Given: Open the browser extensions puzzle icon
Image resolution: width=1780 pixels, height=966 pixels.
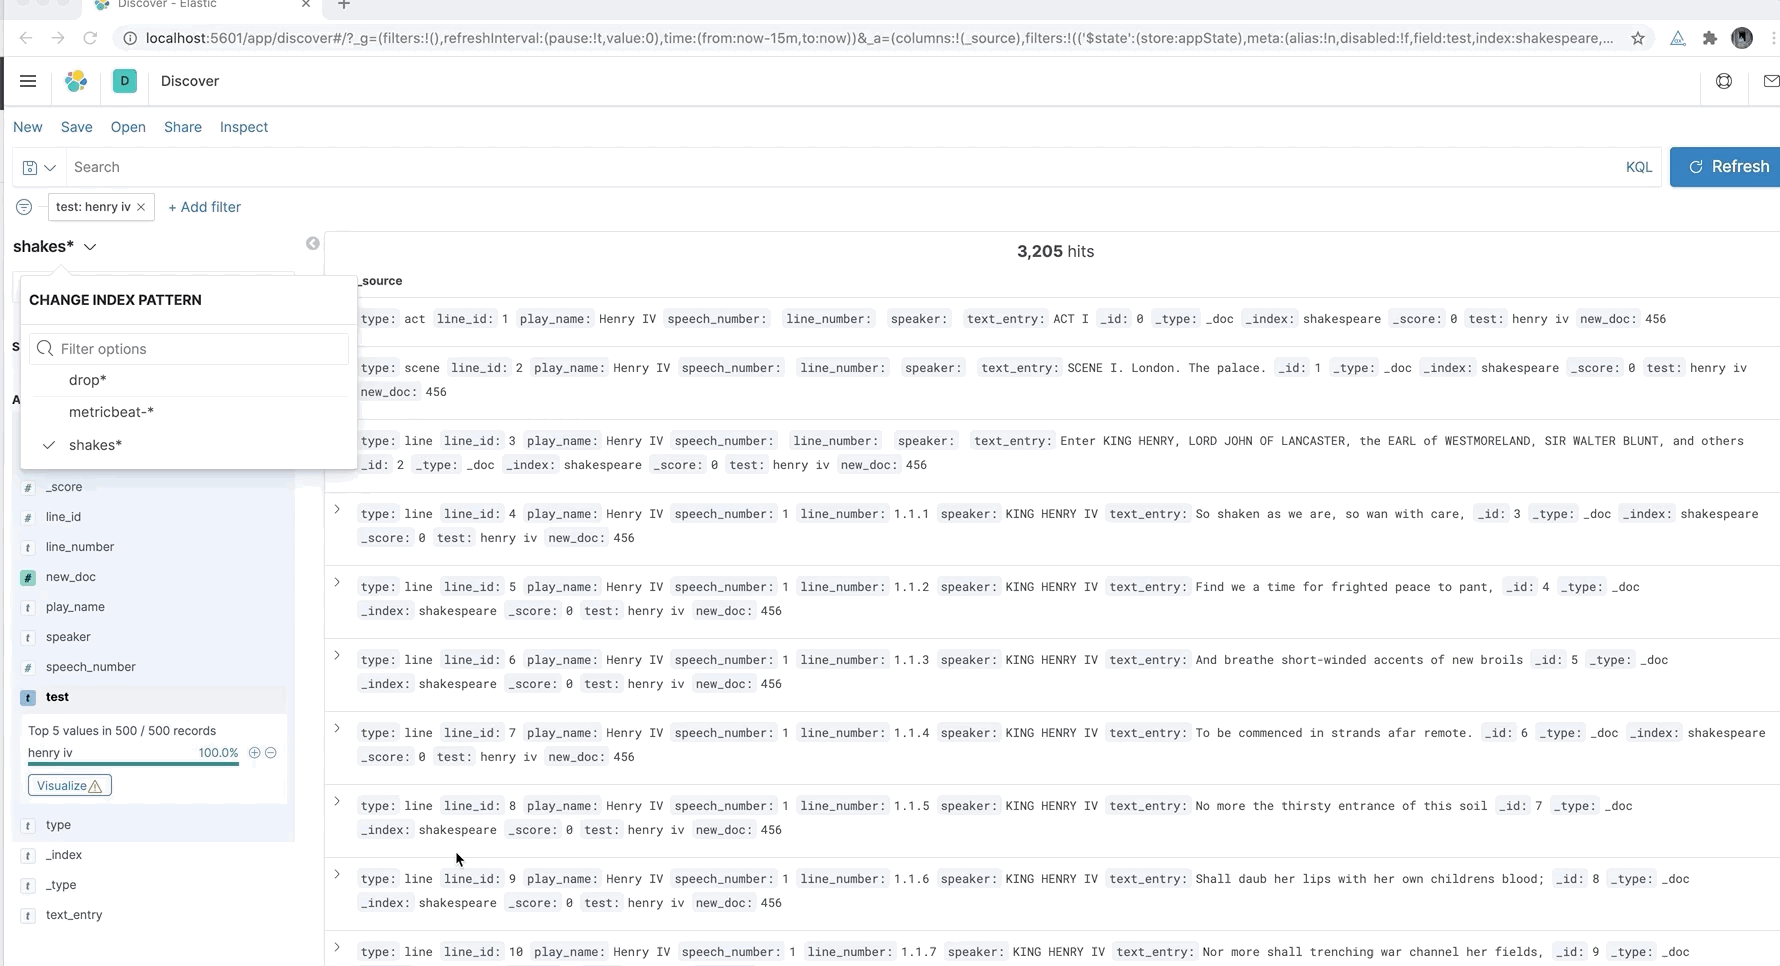Looking at the screenshot, I should pyautogui.click(x=1710, y=38).
